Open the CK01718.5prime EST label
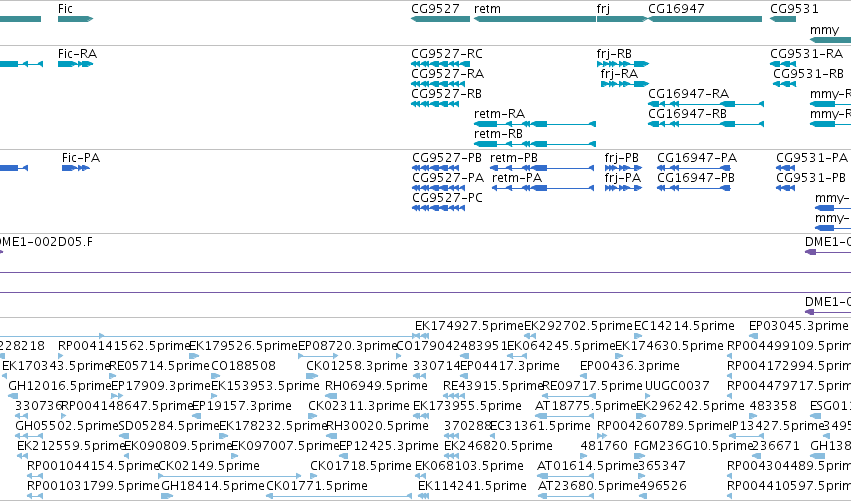The width and height of the screenshot is (851, 501). coord(361,466)
